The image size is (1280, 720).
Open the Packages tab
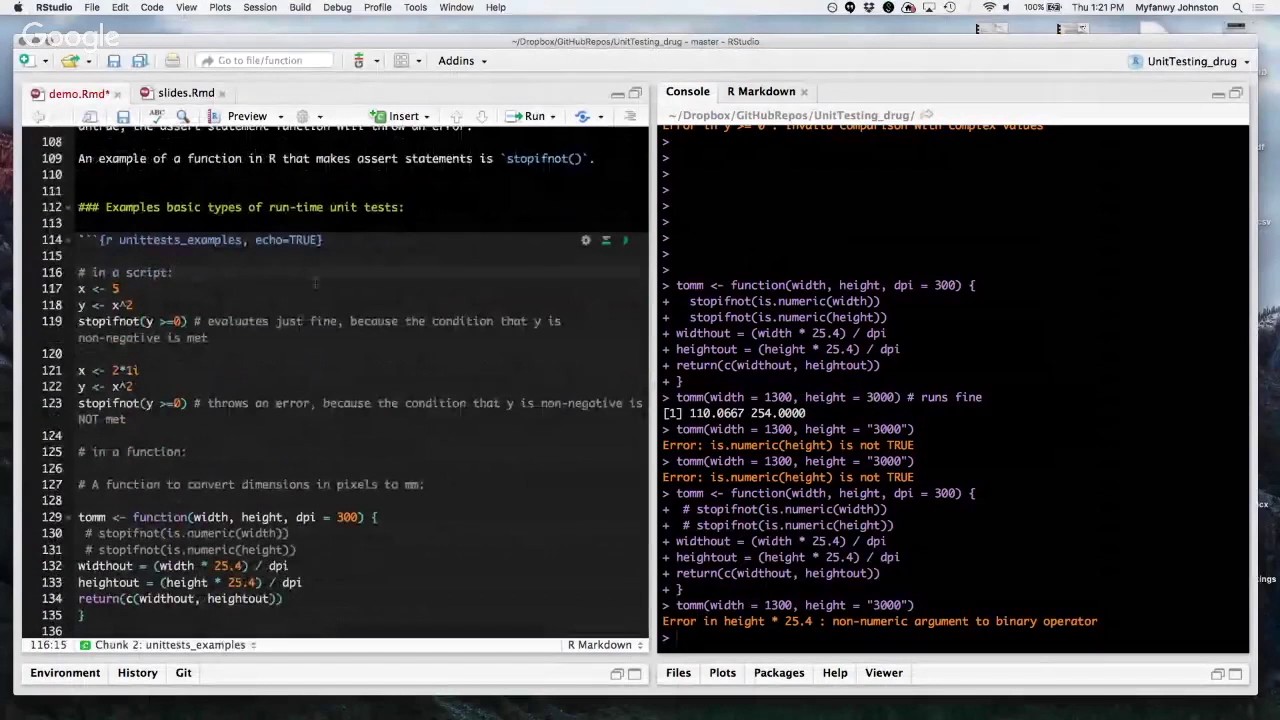[x=778, y=673]
